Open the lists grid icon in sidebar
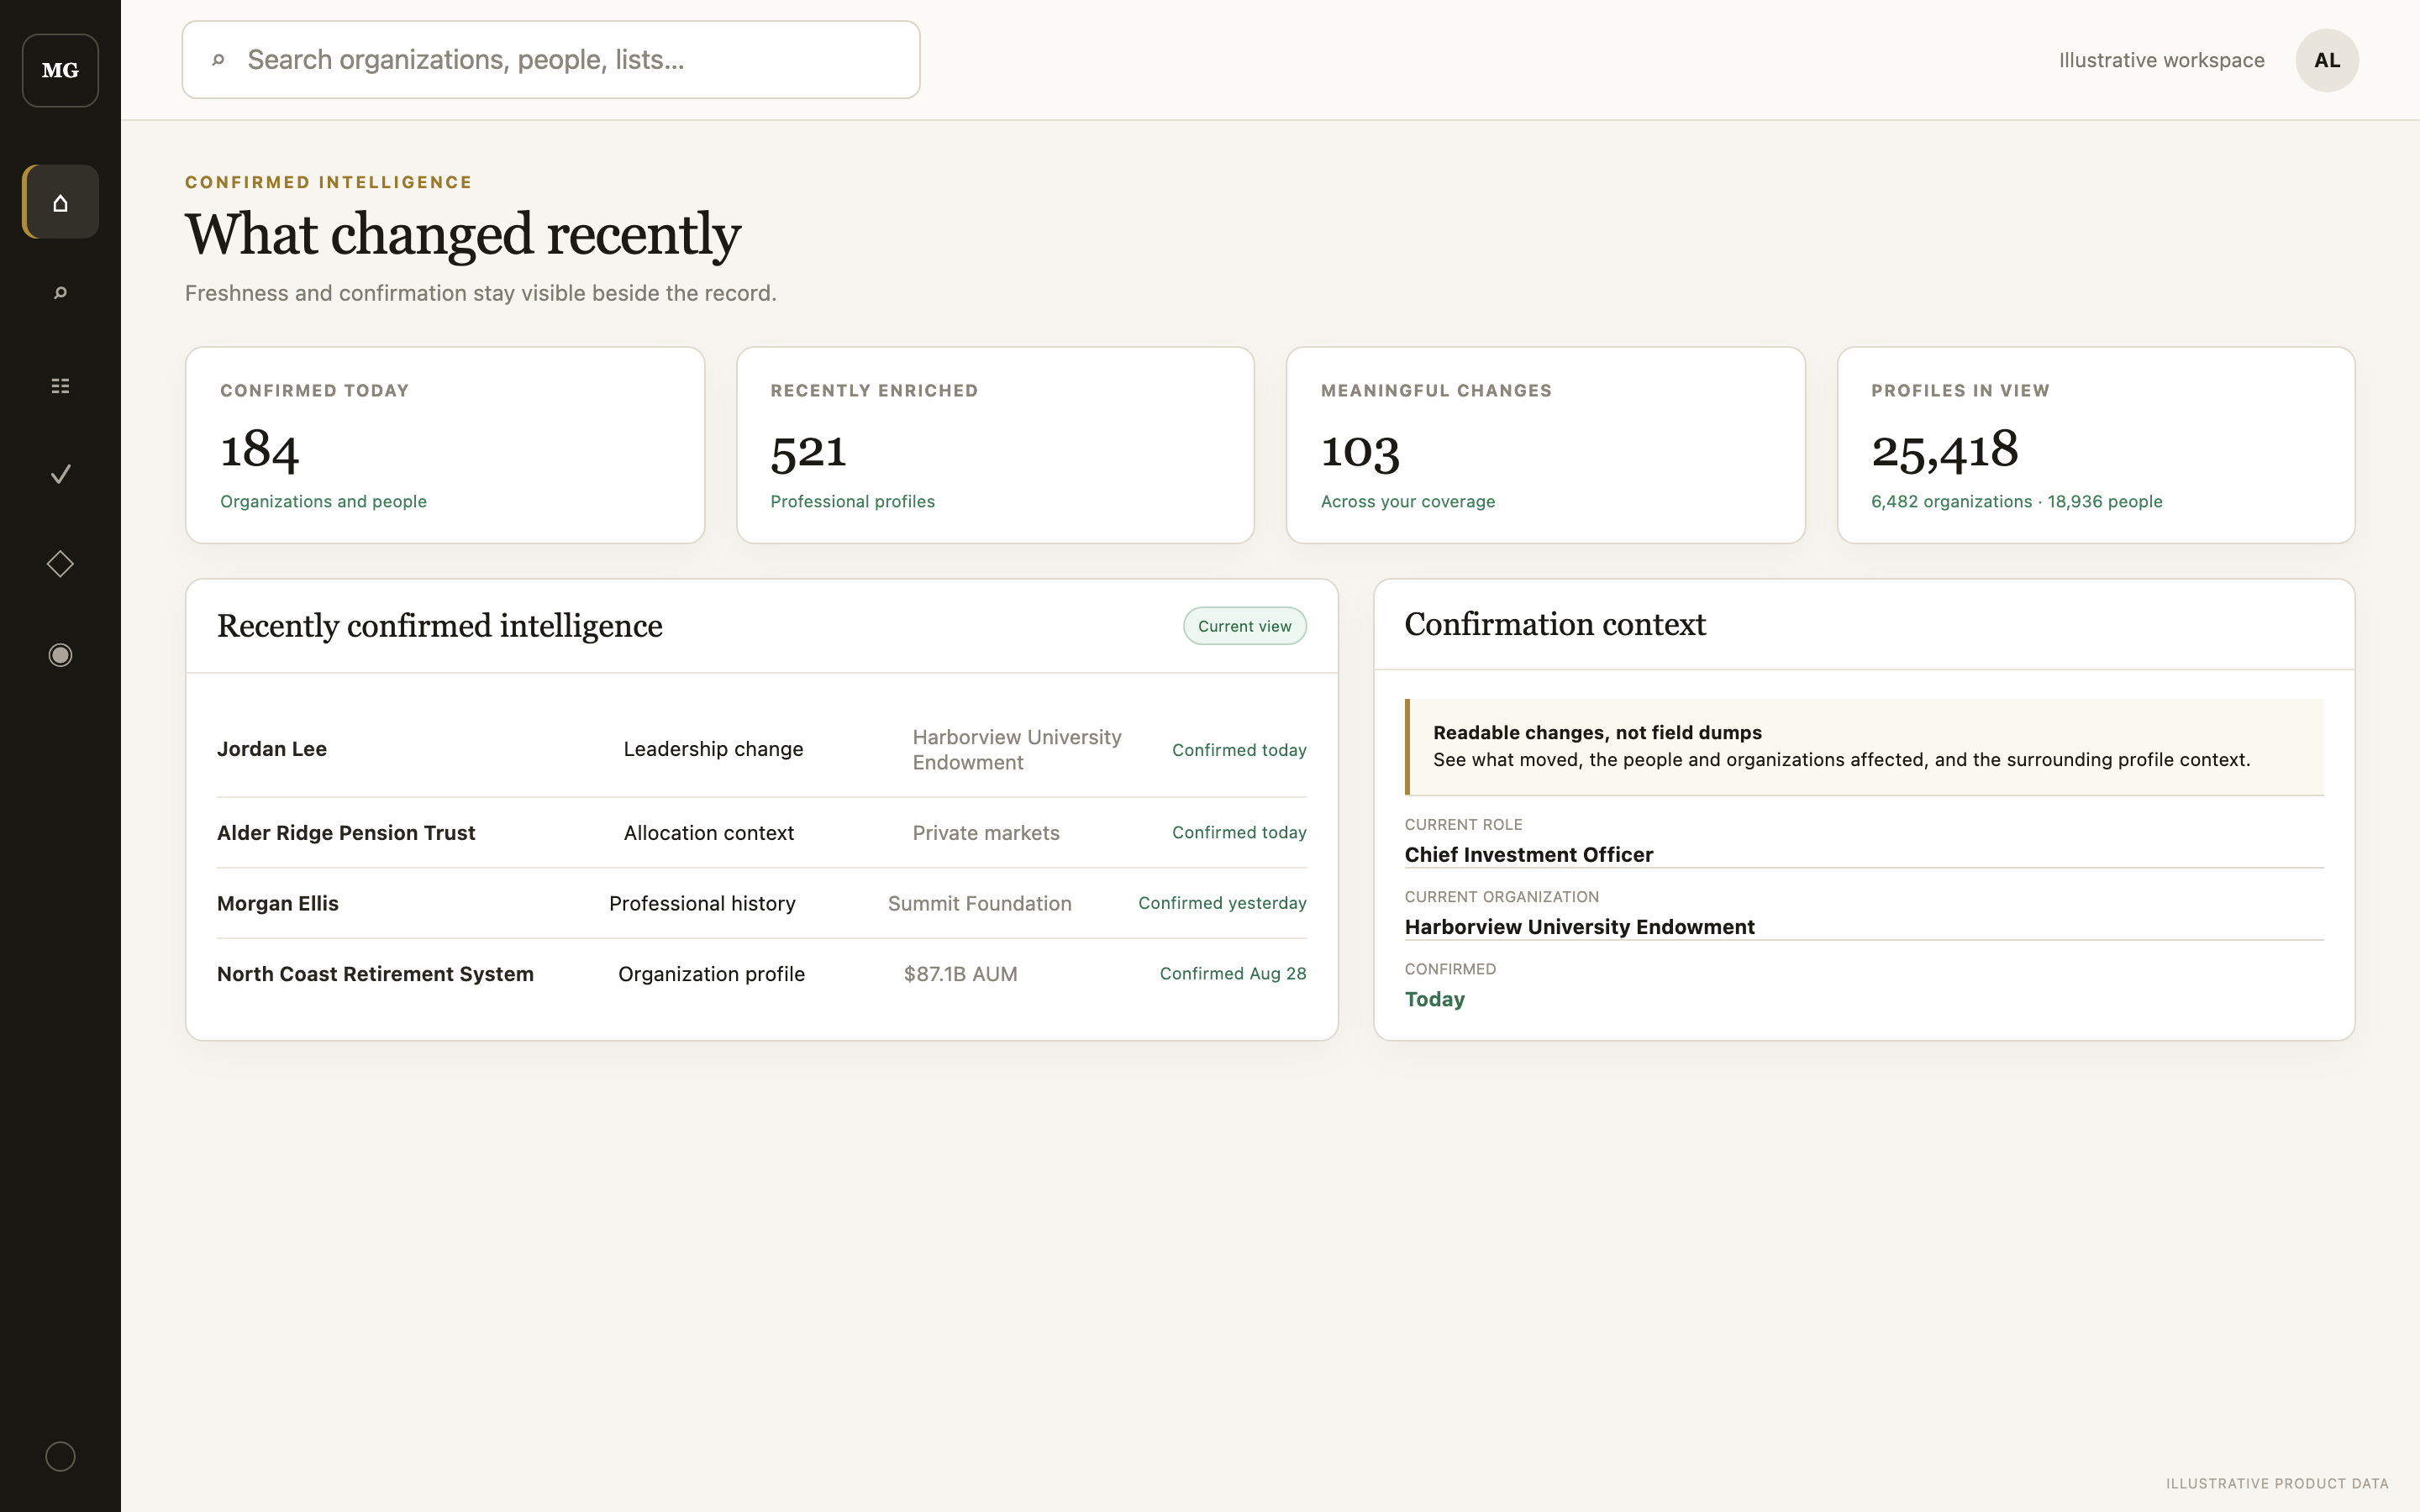The image size is (2420, 1512). point(60,385)
